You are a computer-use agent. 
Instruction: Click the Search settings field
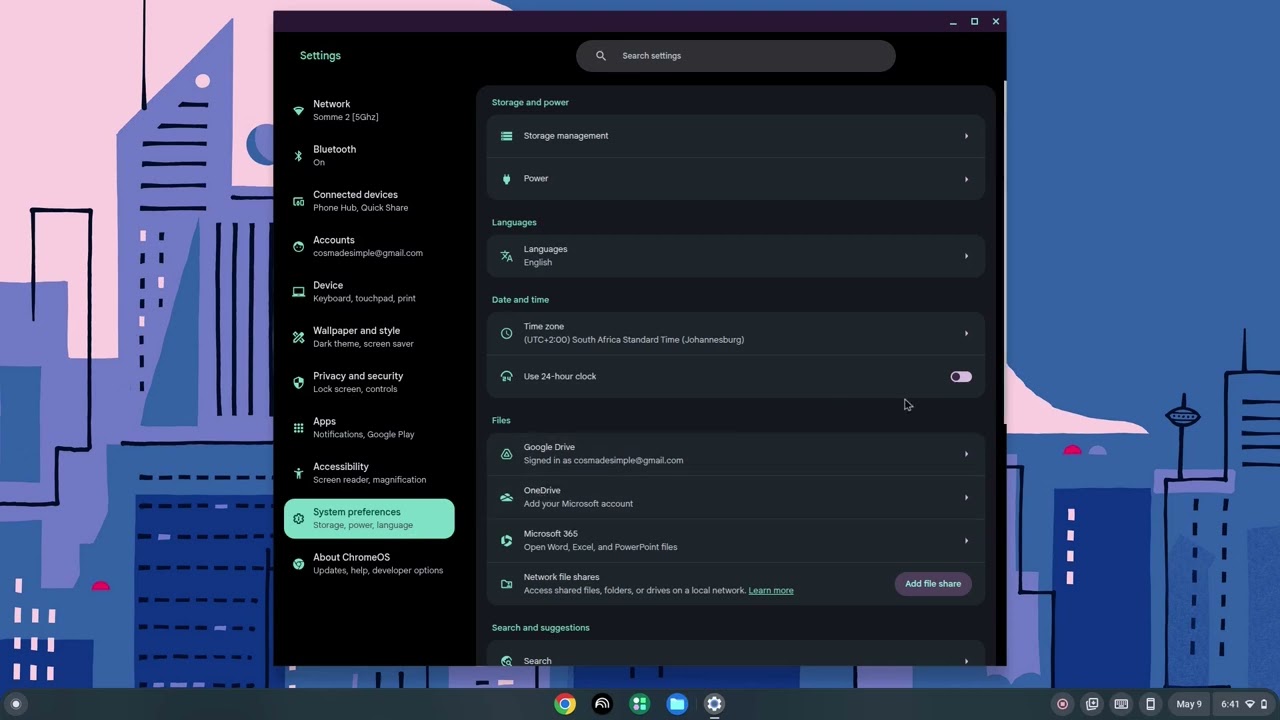pyautogui.click(x=736, y=56)
